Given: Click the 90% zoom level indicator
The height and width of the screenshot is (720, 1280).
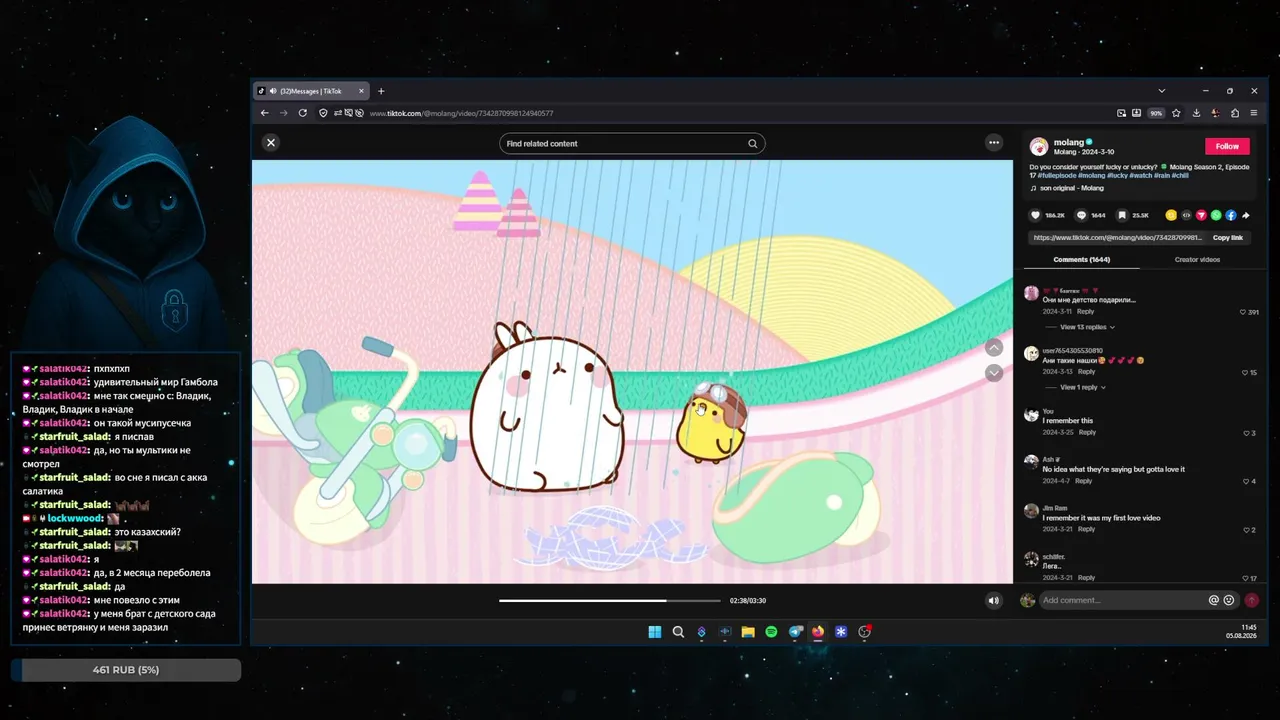Looking at the screenshot, I should pyautogui.click(x=1156, y=113).
